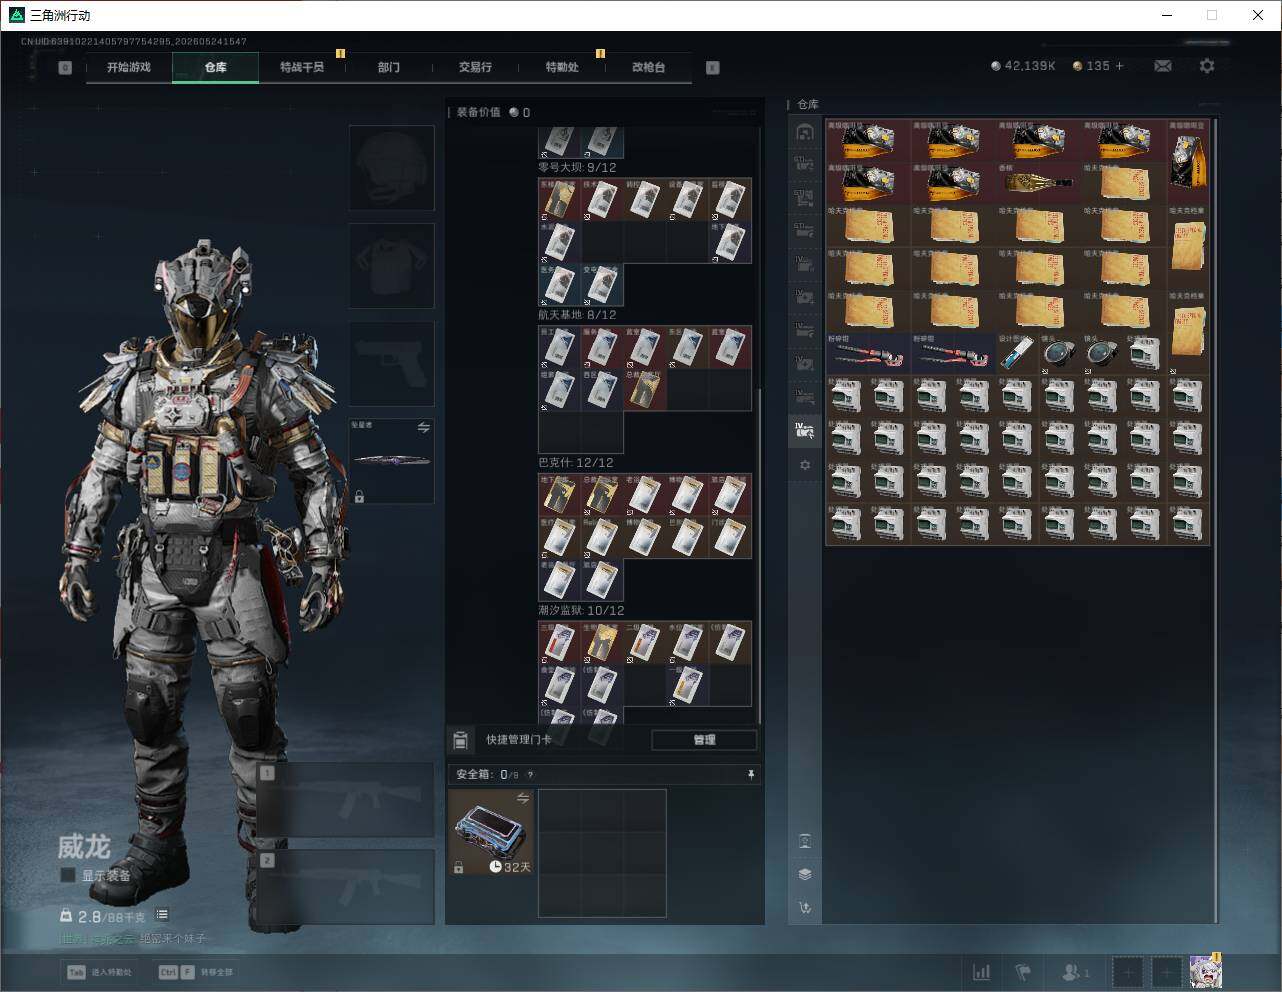The height and width of the screenshot is (992, 1282).
Task: Open the 交易行 tab
Action: point(475,67)
